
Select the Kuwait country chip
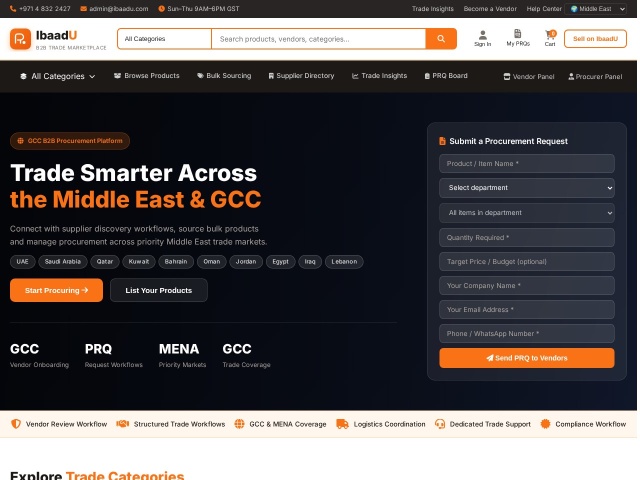[139, 262]
